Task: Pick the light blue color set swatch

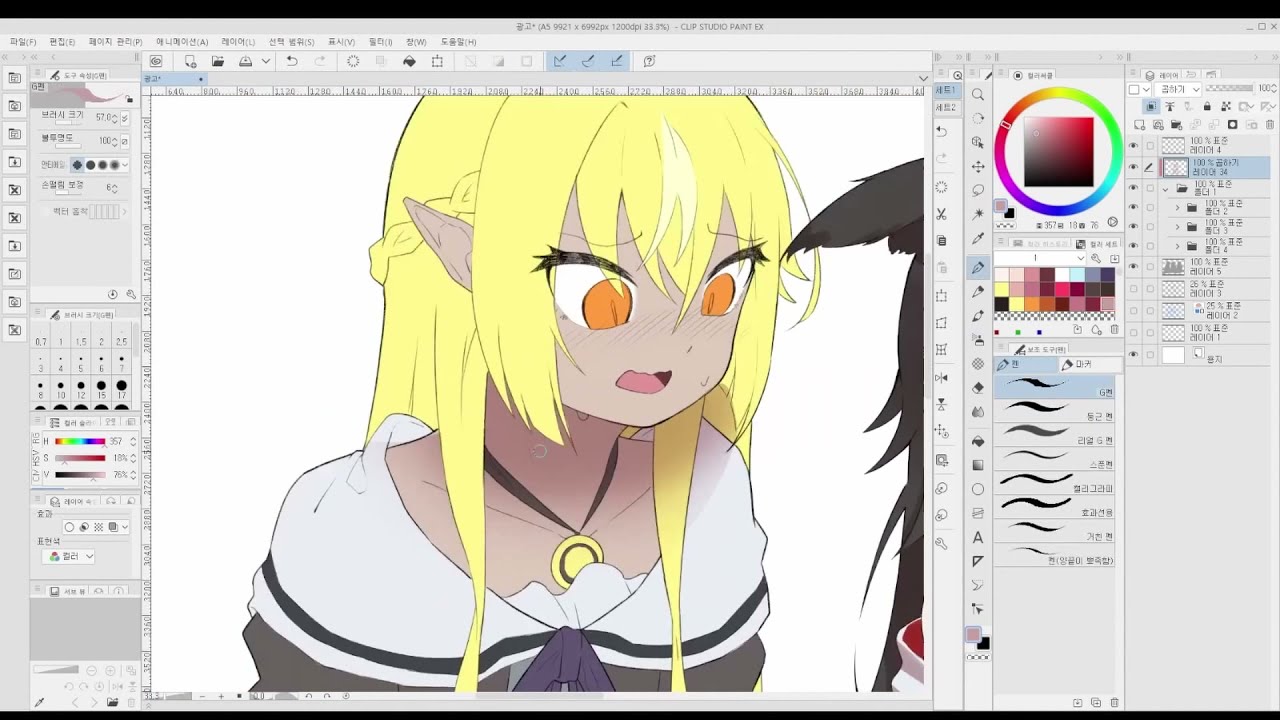Action: pos(1076,275)
